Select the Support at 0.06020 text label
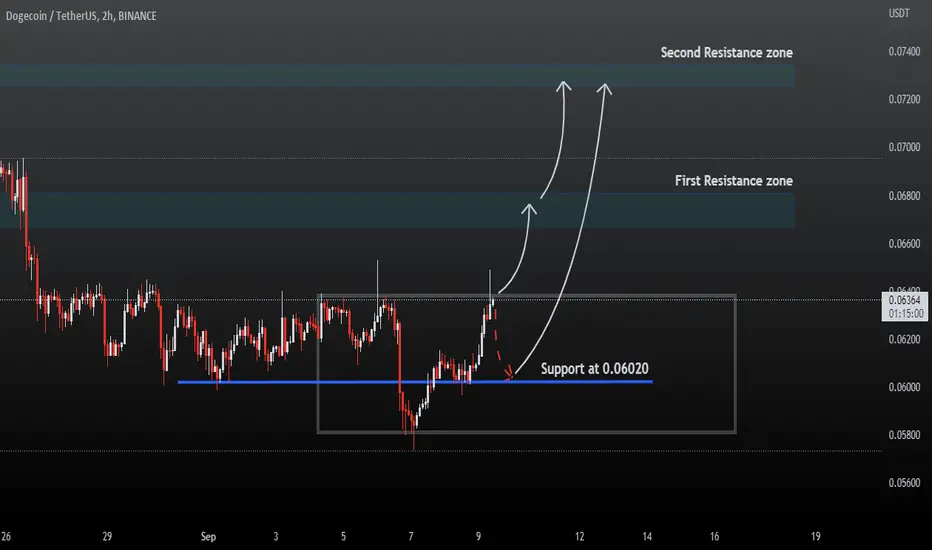932x550 pixels. (594, 369)
